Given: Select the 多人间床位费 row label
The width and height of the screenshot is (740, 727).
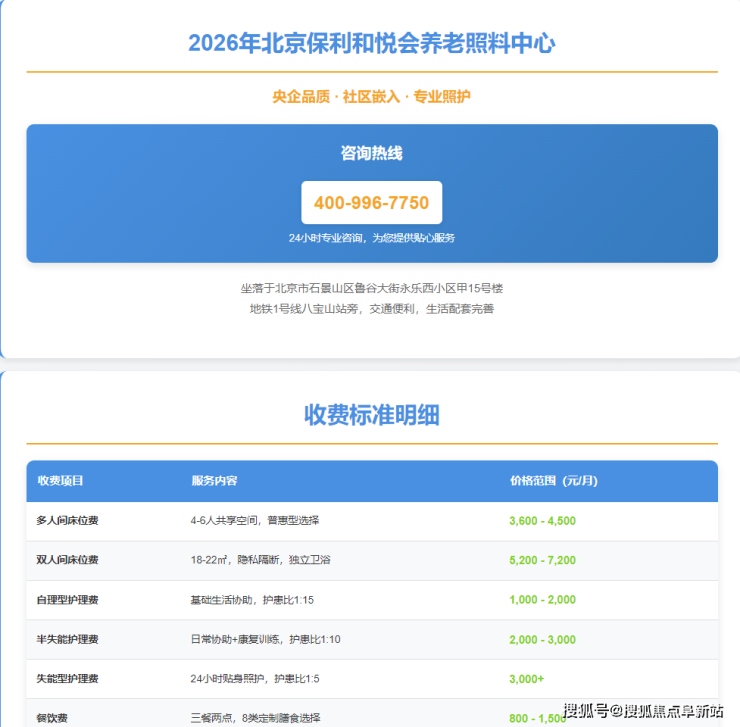Looking at the screenshot, I should [68, 521].
